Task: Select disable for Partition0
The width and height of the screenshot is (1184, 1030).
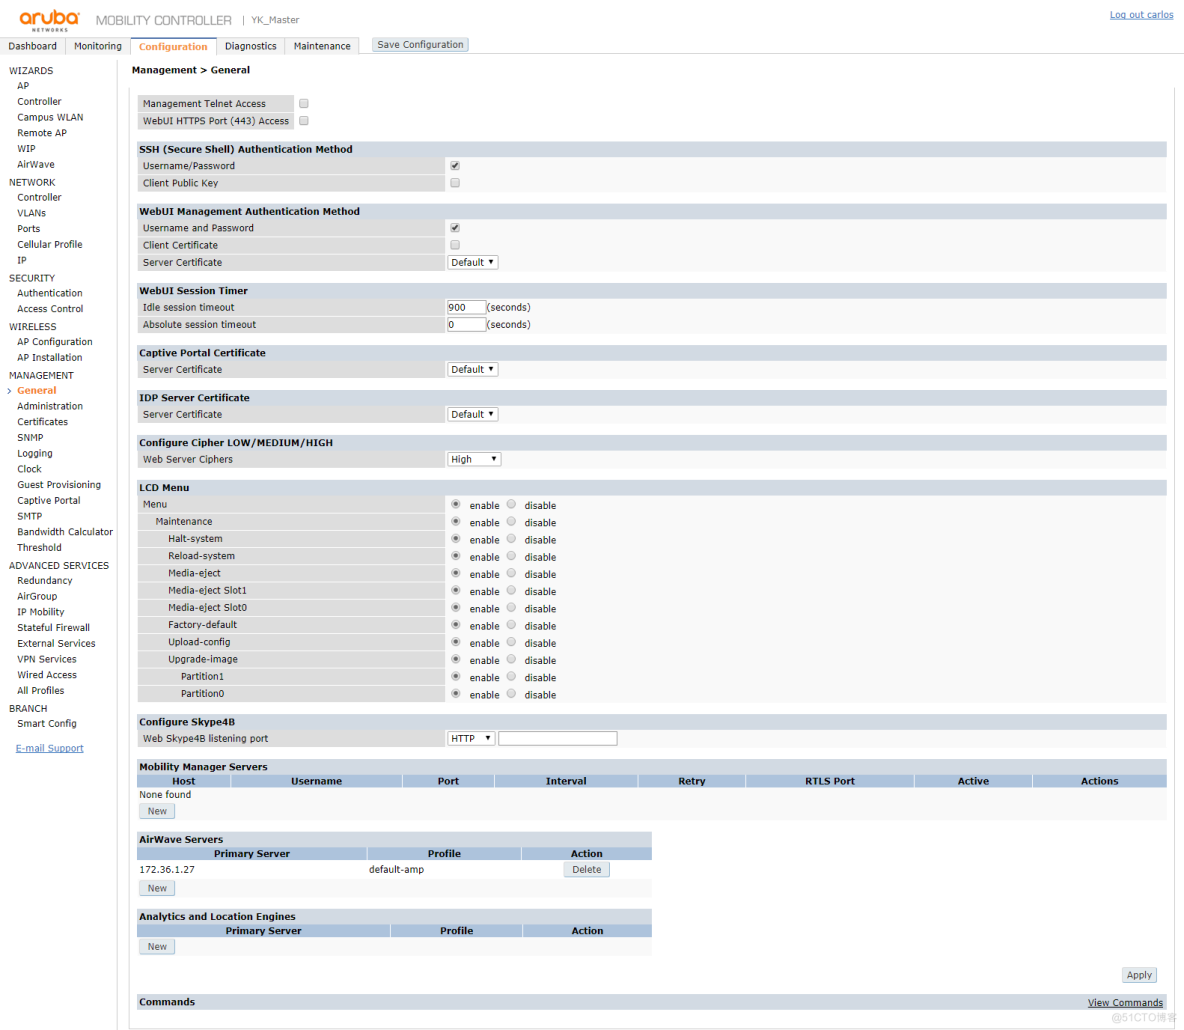Action: (x=511, y=693)
